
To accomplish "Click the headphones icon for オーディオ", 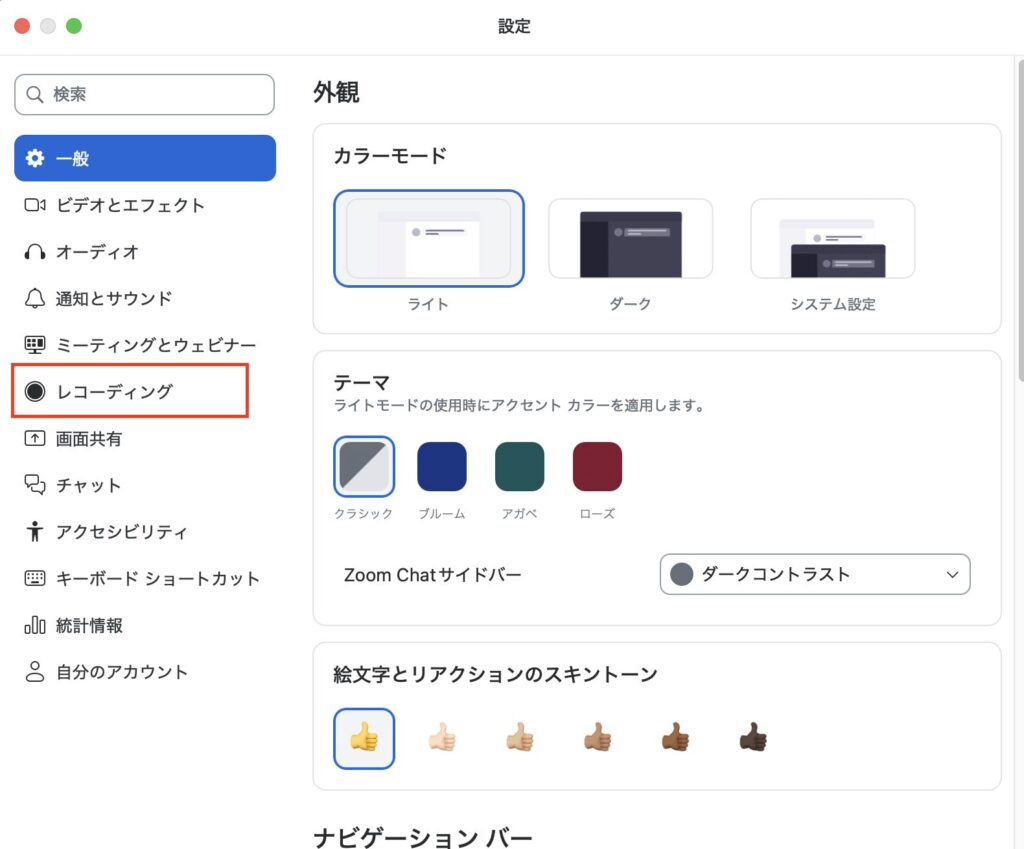I will pos(35,252).
